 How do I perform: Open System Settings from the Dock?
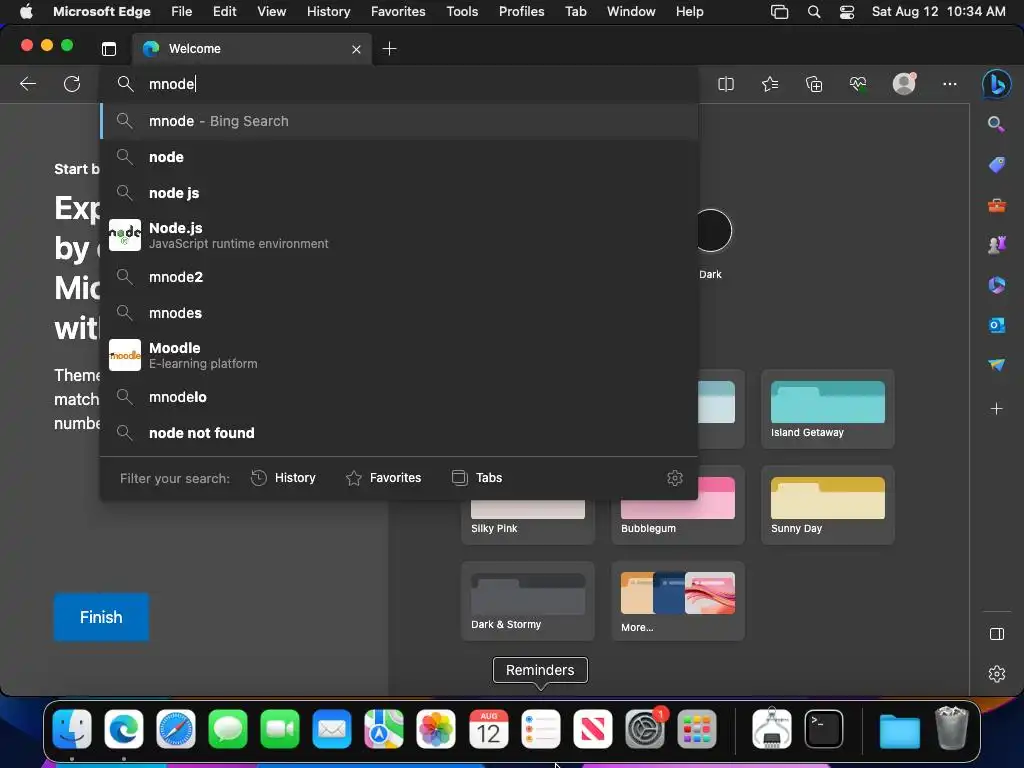point(645,729)
